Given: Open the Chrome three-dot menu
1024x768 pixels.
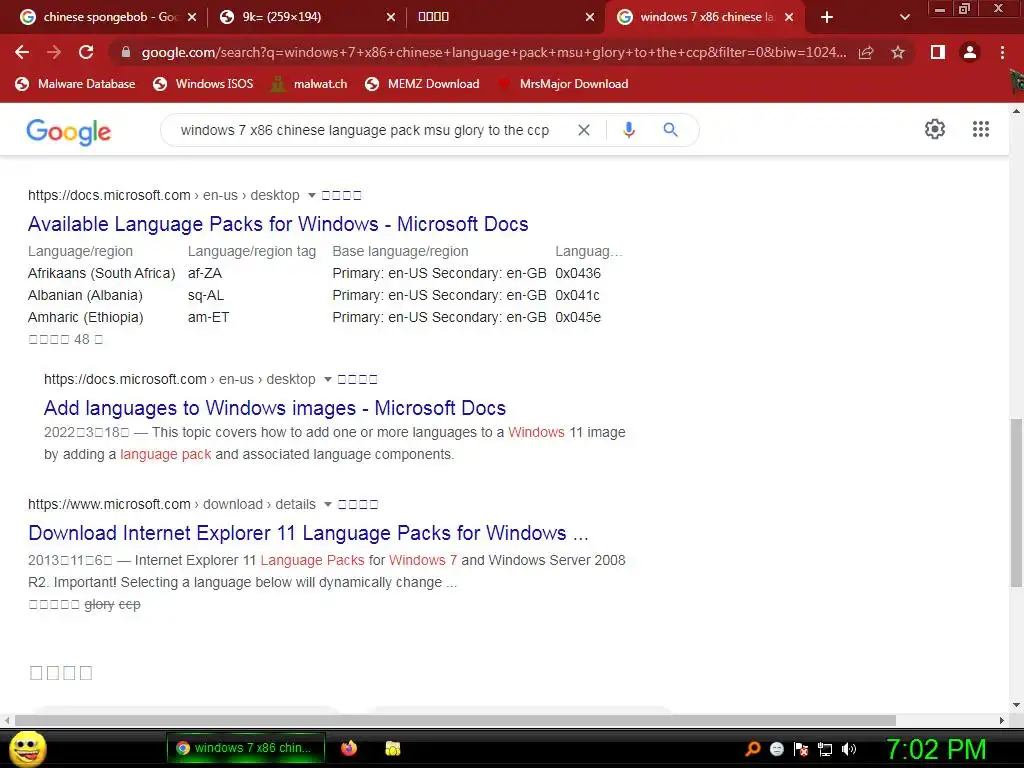Looking at the screenshot, I should tap(1002, 52).
